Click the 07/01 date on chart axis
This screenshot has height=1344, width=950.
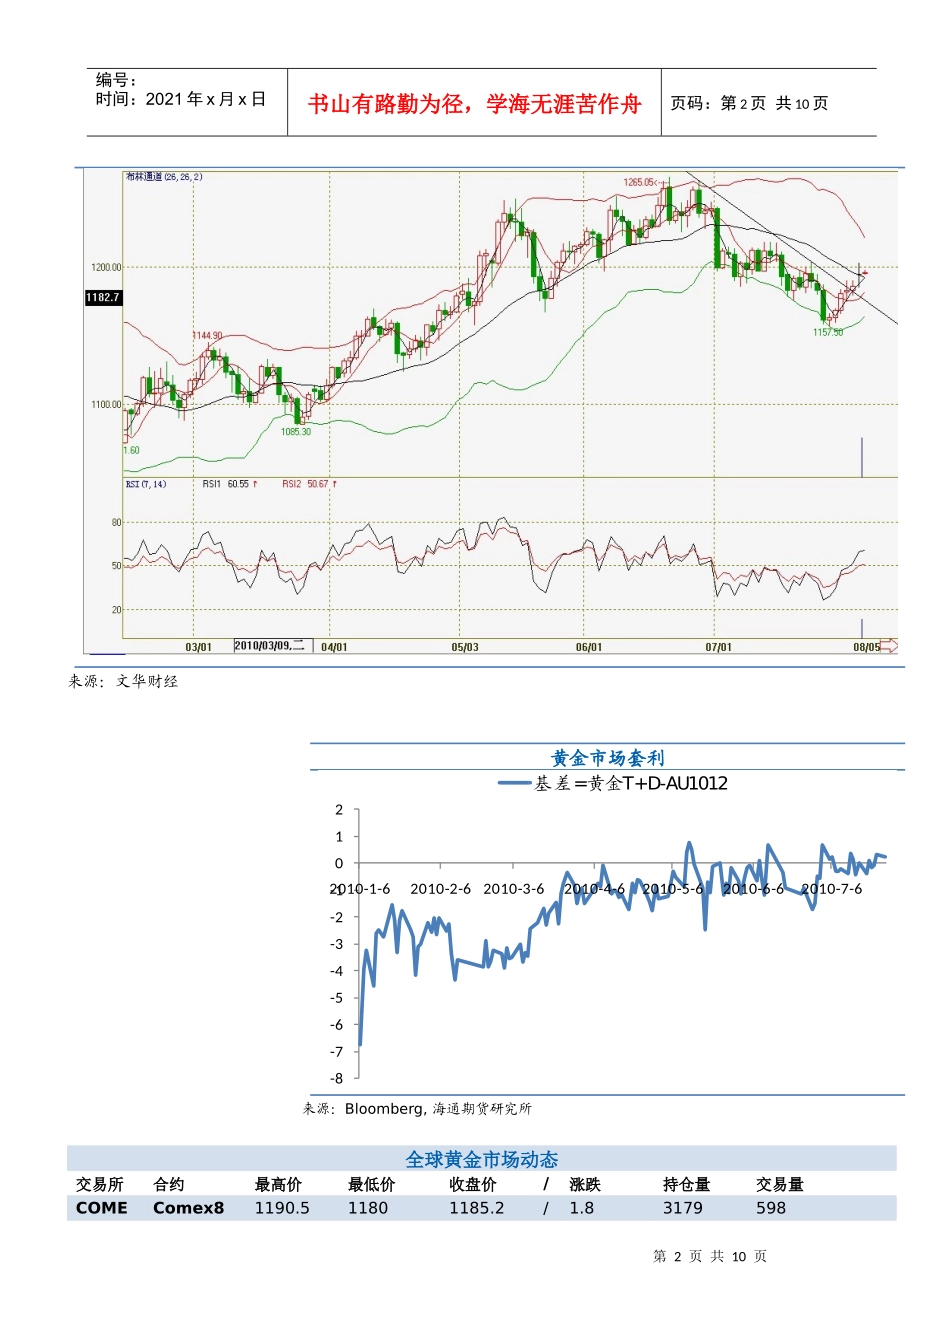pyautogui.click(x=718, y=647)
